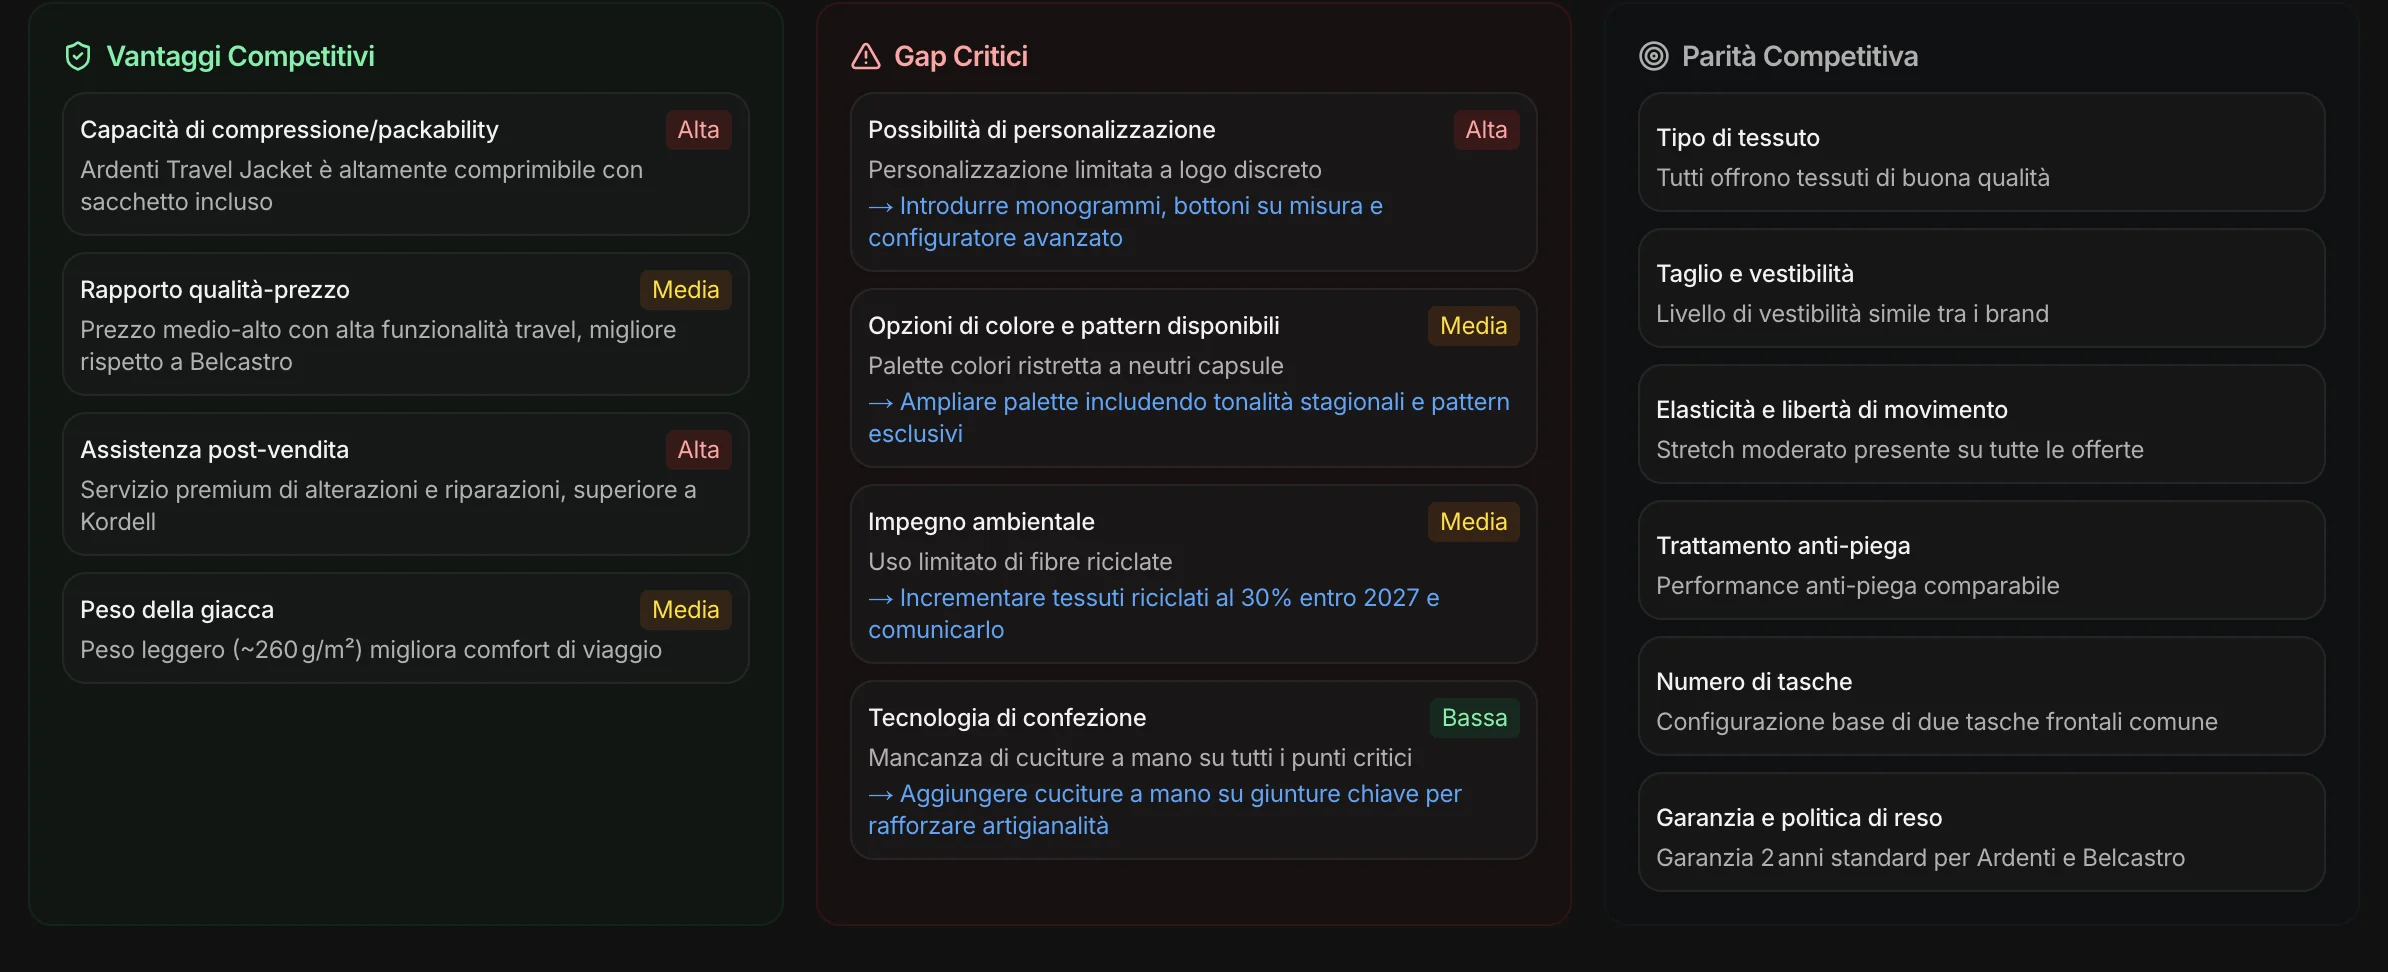Screen dimensions: 2388x972
Task: Click the "Ampliare palette includendo tonalità stagionali" recommendation
Action: coord(1189,418)
